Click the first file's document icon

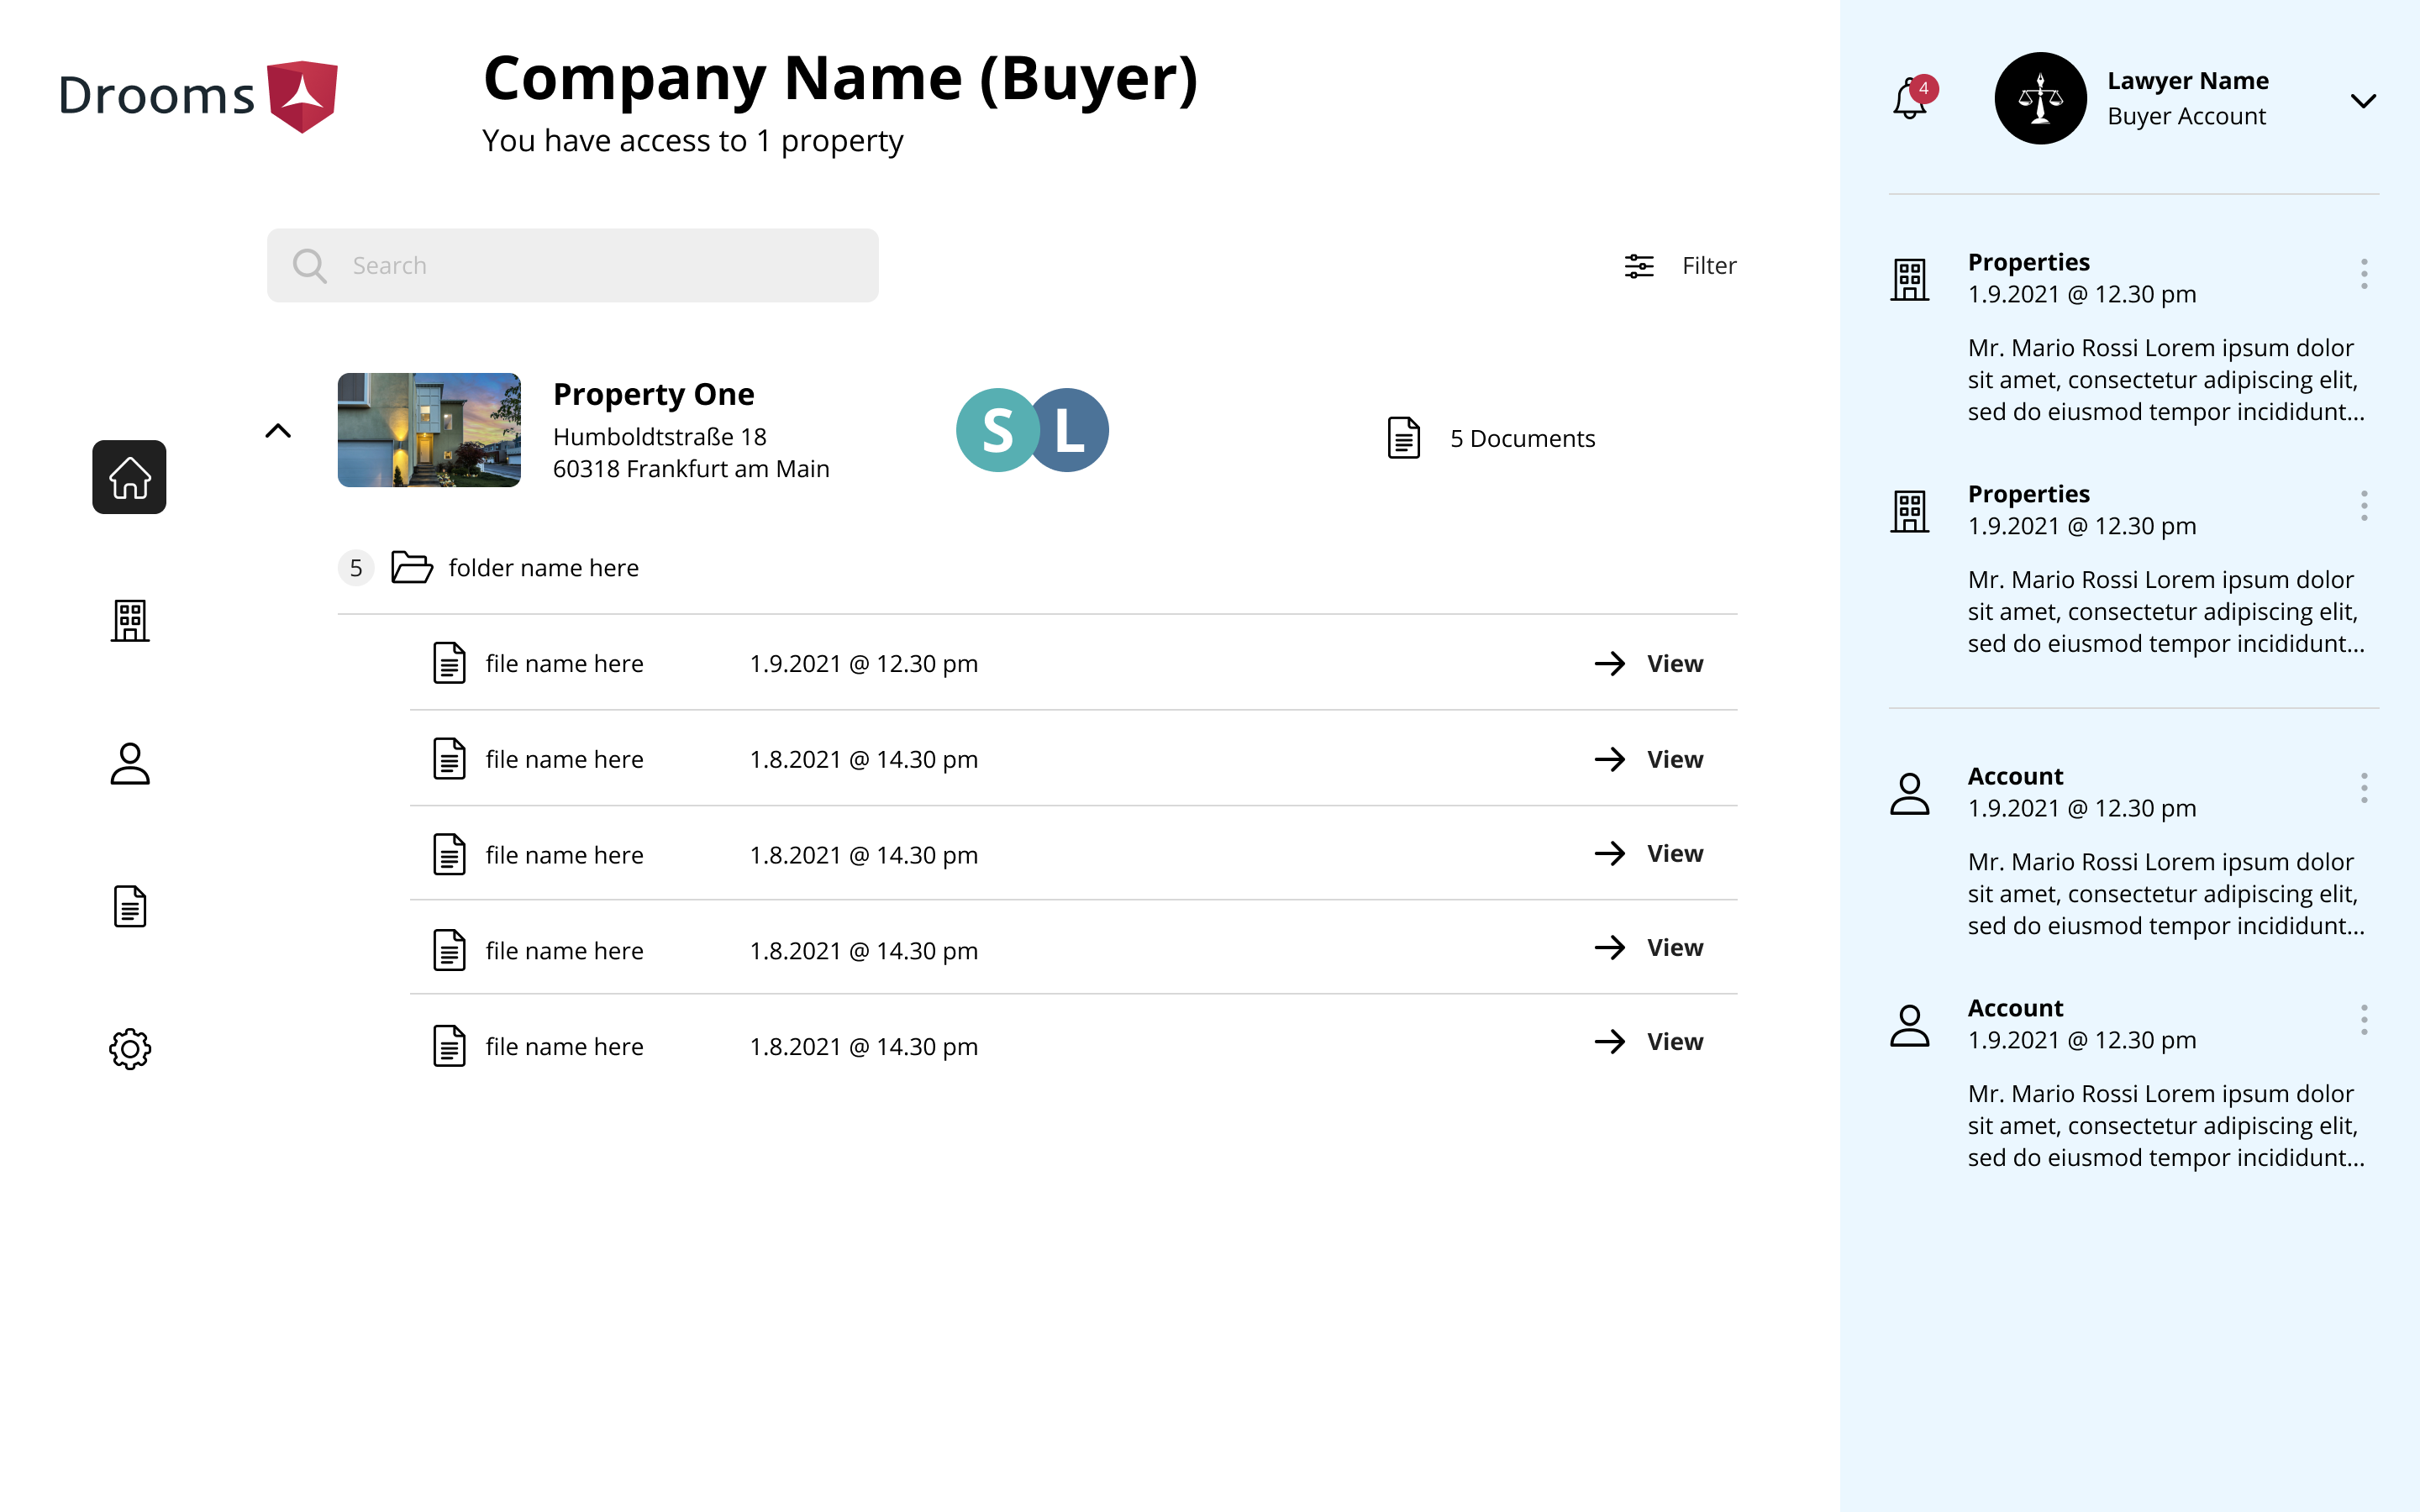pos(449,663)
